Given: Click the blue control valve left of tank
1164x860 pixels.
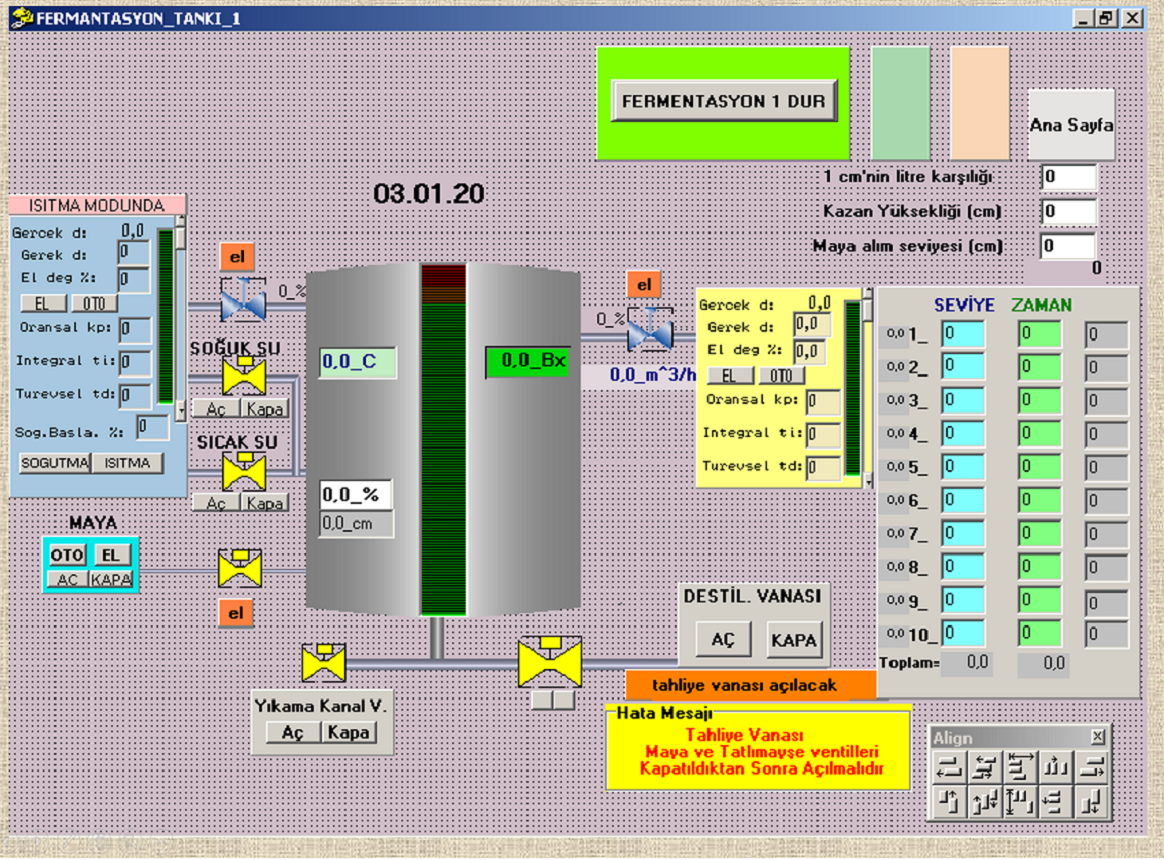Looking at the screenshot, I should [x=243, y=299].
